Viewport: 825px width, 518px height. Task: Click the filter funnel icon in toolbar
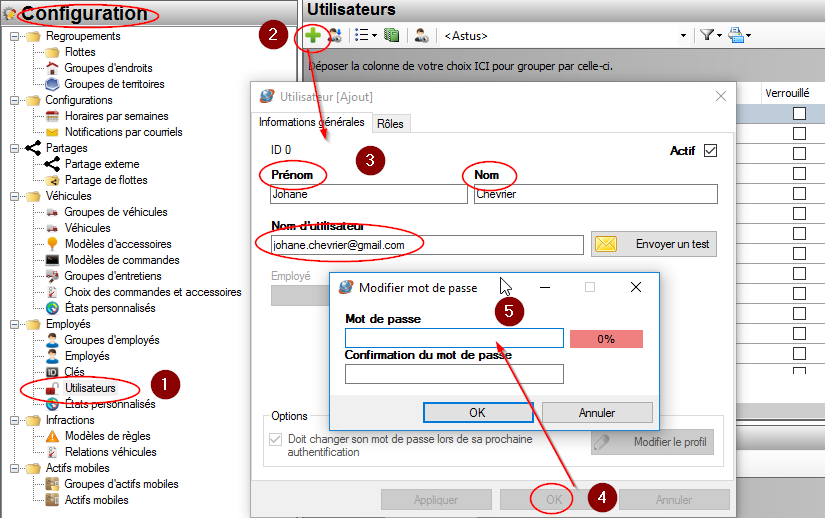click(706, 35)
